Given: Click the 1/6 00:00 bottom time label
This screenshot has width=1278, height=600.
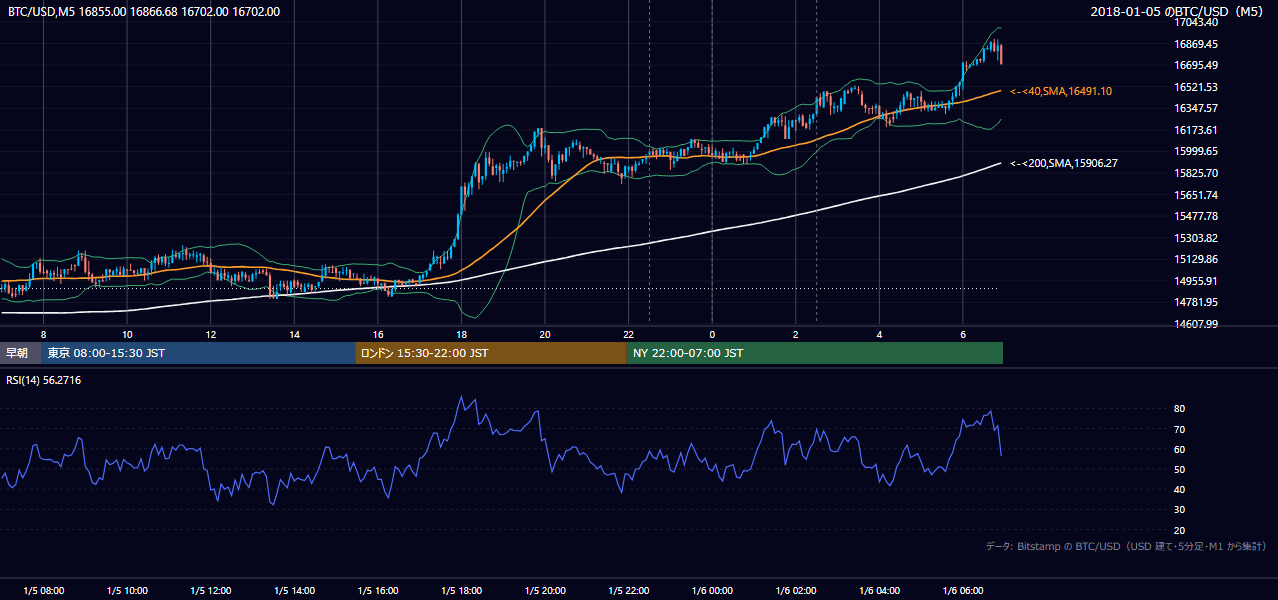Looking at the screenshot, I should (712, 591).
